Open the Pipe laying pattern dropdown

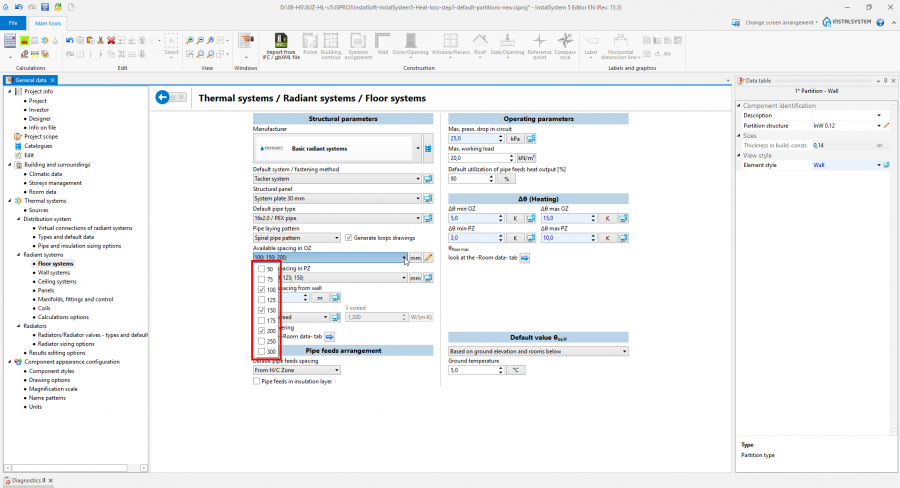click(337, 237)
